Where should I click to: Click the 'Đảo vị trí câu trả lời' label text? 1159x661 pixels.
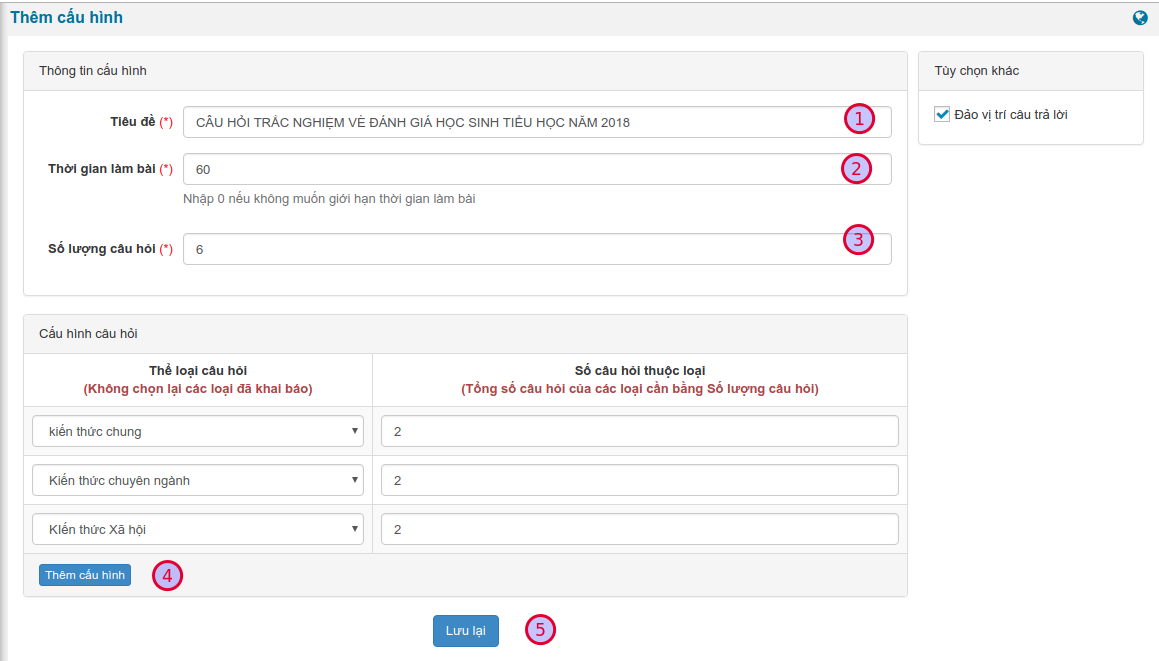(1011, 114)
